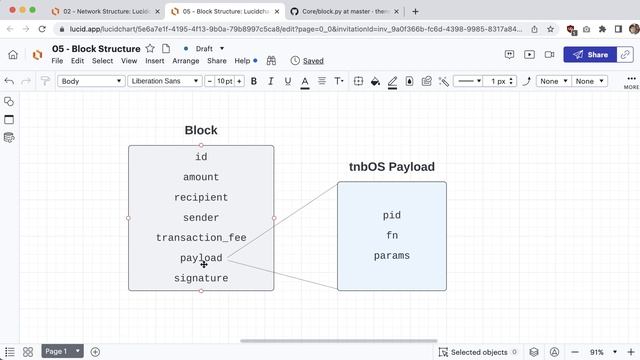This screenshot has width=640, height=360.
Task: Open the Arrange menu
Action: tap(186, 61)
